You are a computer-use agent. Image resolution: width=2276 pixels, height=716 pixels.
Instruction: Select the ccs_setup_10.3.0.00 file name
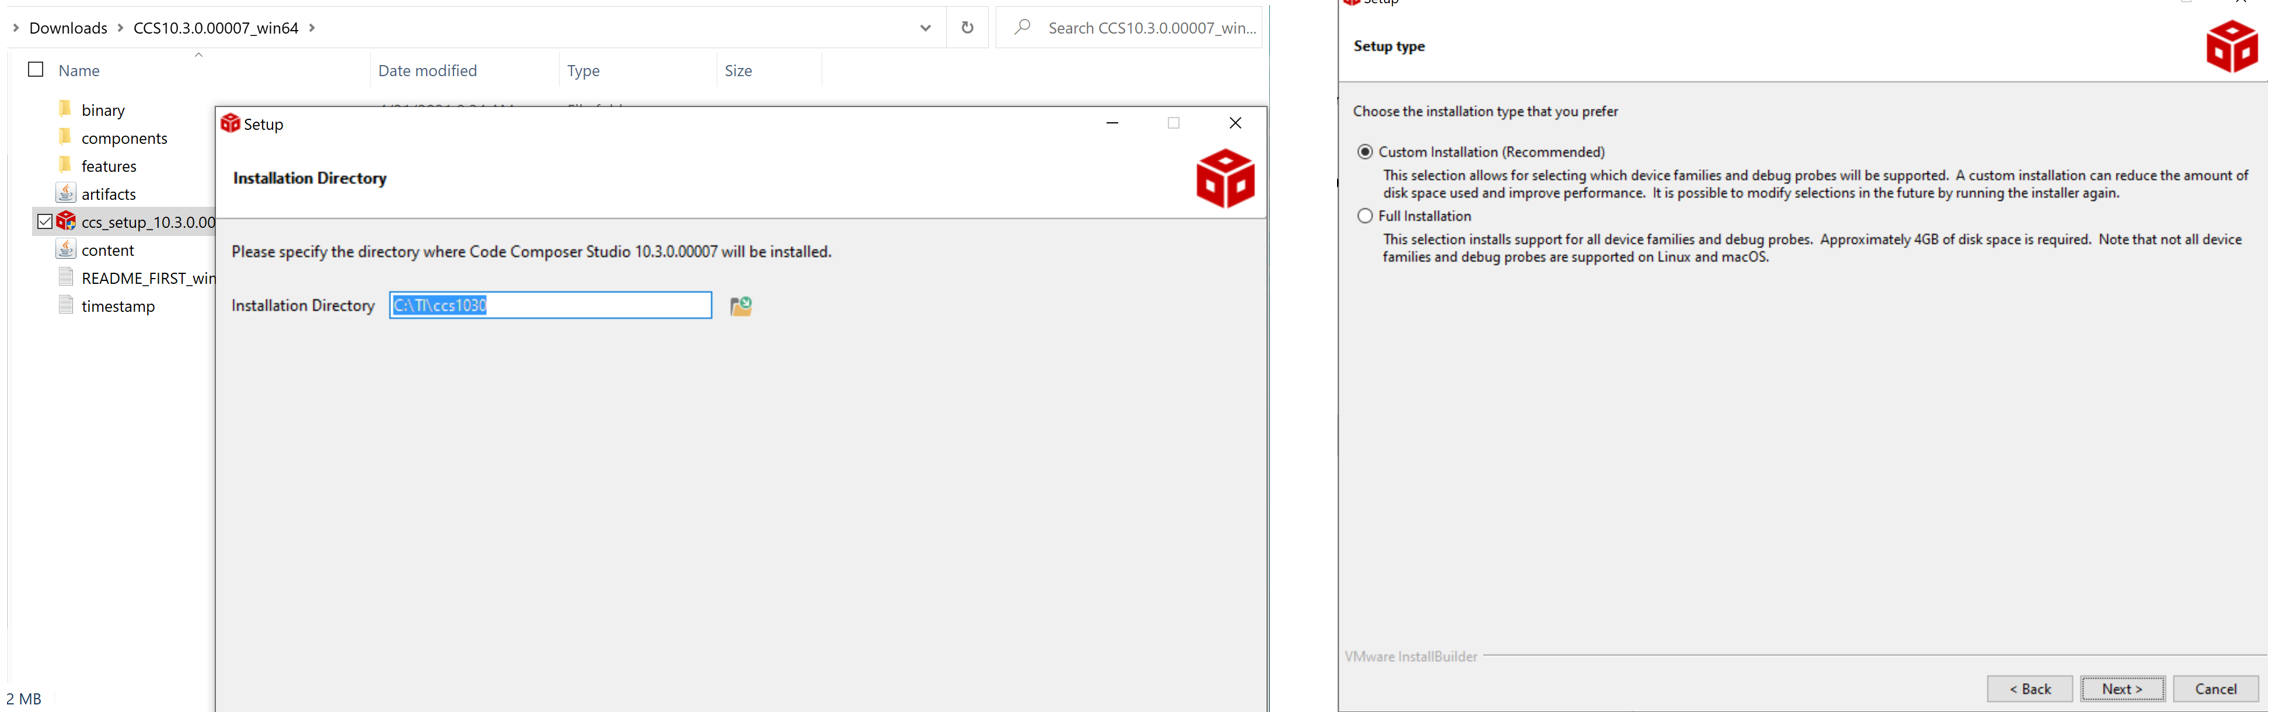tap(148, 222)
